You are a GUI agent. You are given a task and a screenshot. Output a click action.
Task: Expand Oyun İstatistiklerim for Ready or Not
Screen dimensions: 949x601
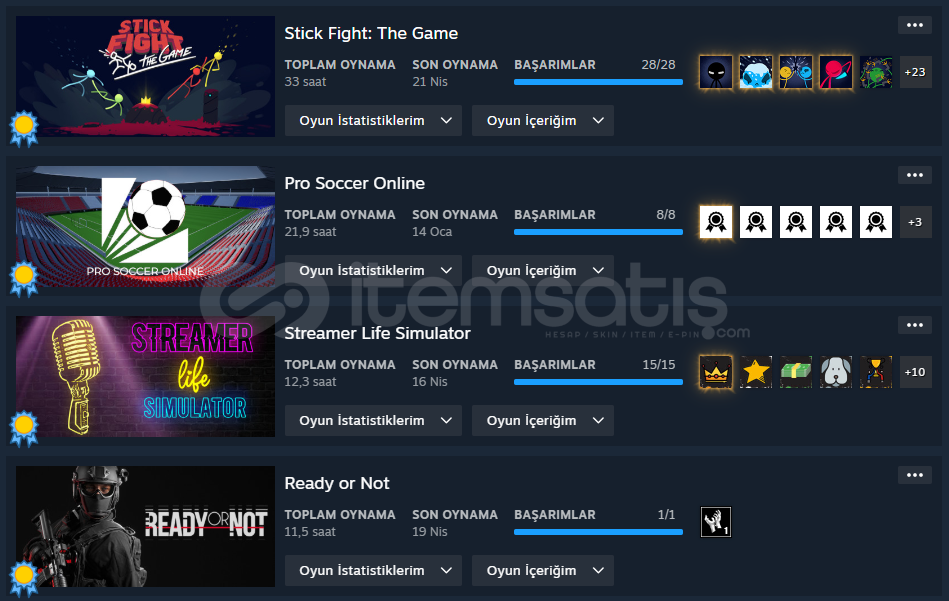click(x=373, y=571)
